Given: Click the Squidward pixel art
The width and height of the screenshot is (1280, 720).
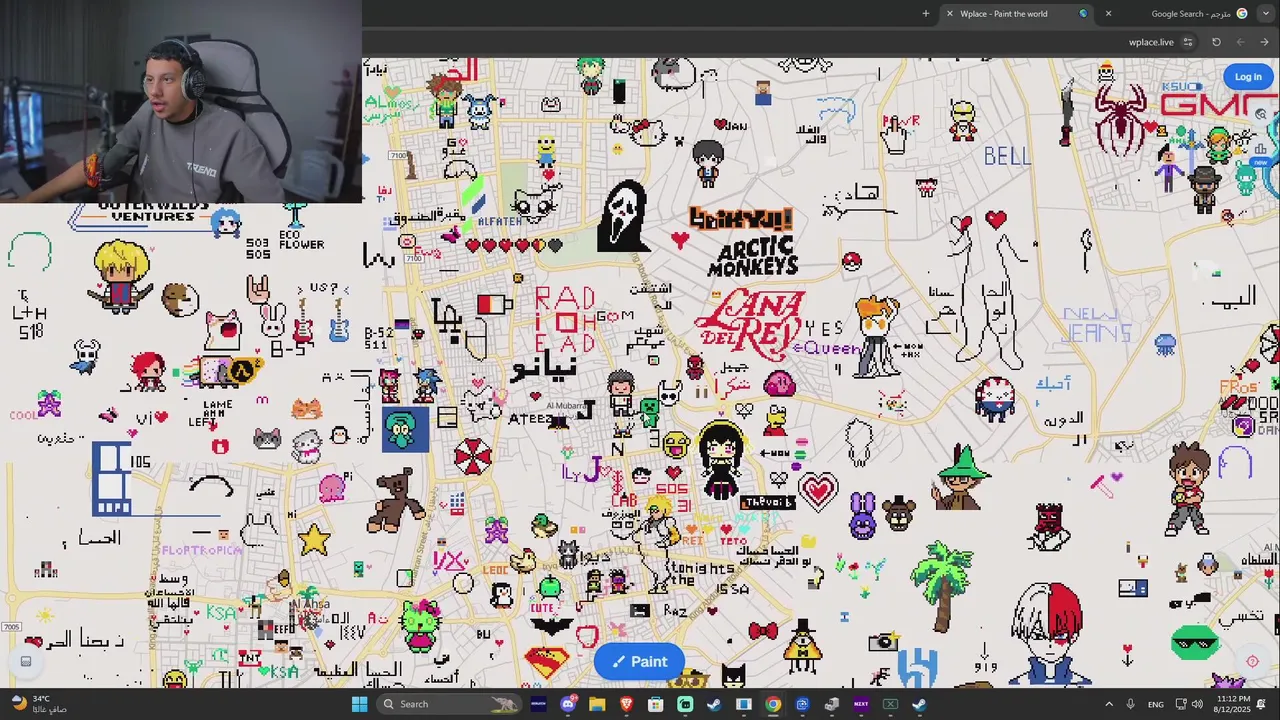Looking at the screenshot, I should coord(405,429).
